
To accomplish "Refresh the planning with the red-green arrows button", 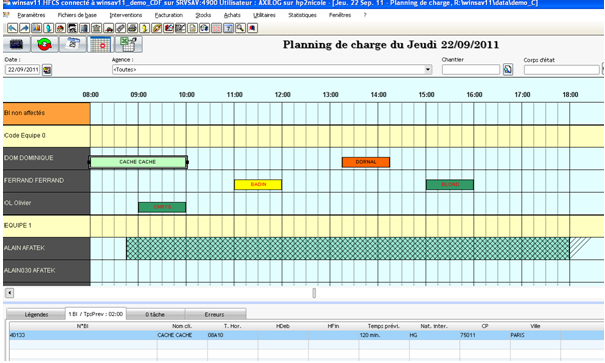I will 45,45.
